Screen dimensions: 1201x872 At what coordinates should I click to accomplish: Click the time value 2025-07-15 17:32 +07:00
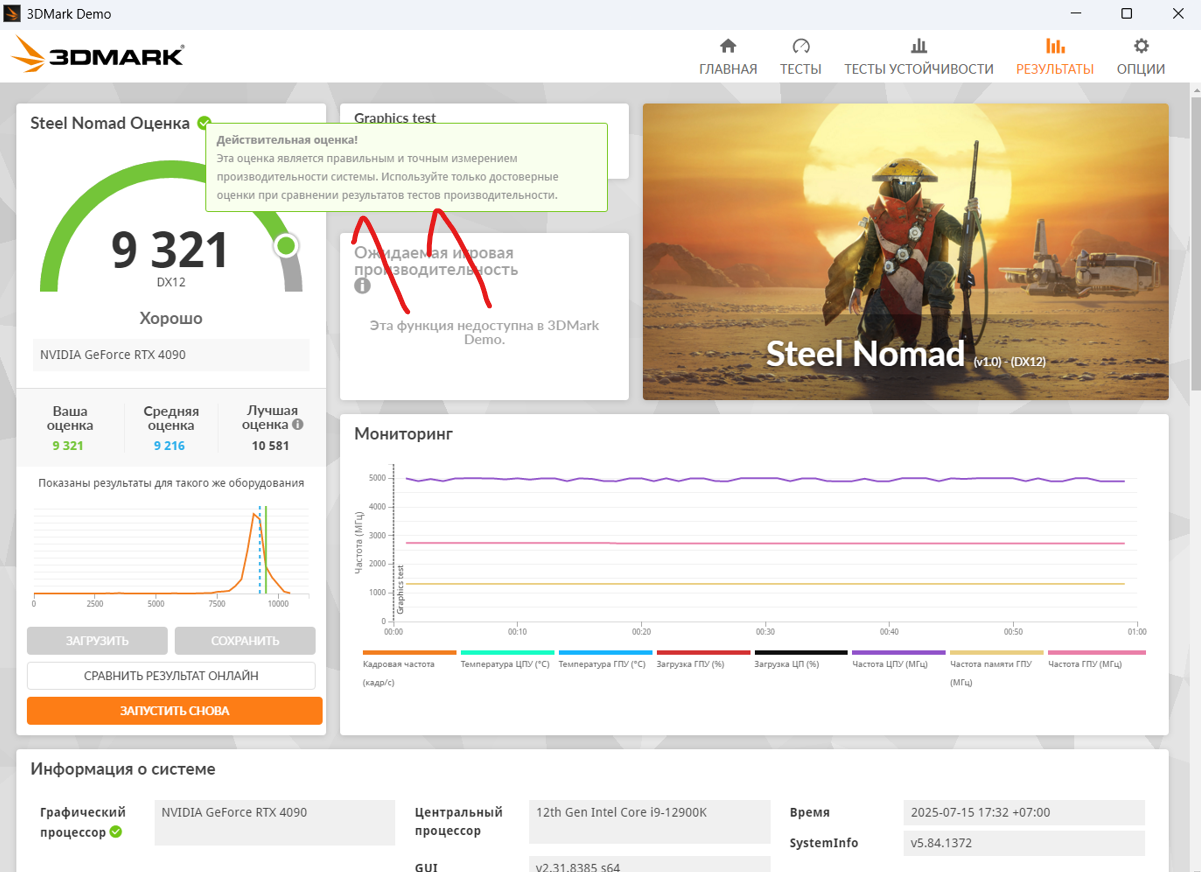(x=1024, y=813)
